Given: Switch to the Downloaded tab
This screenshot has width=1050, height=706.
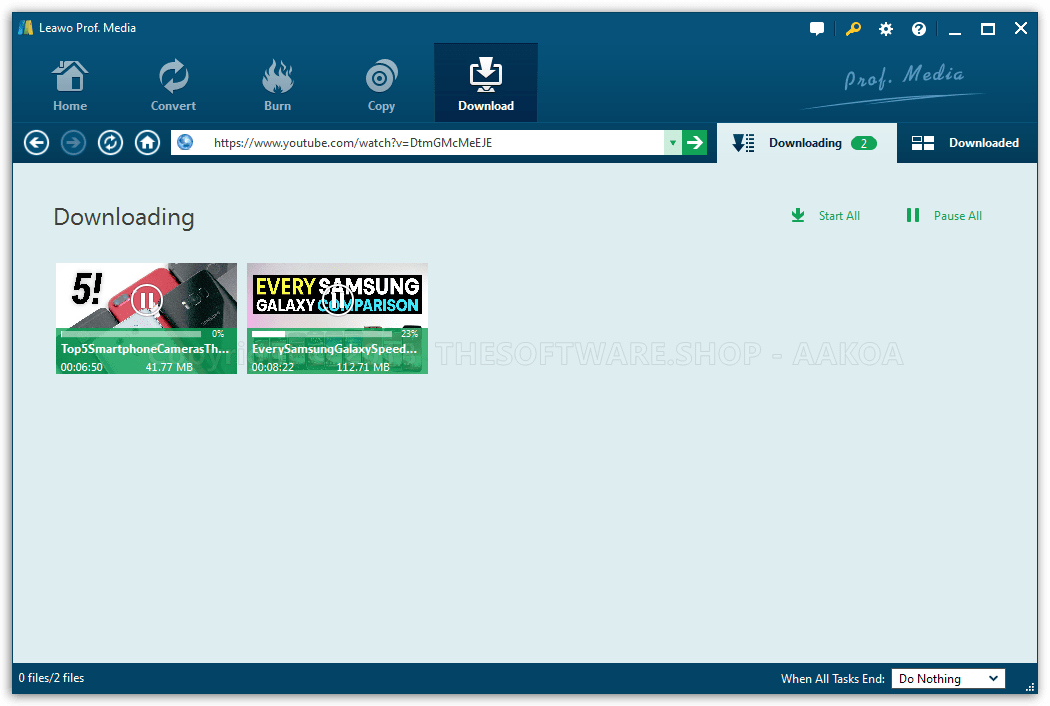Looking at the screenshot, I should [966, 143].
